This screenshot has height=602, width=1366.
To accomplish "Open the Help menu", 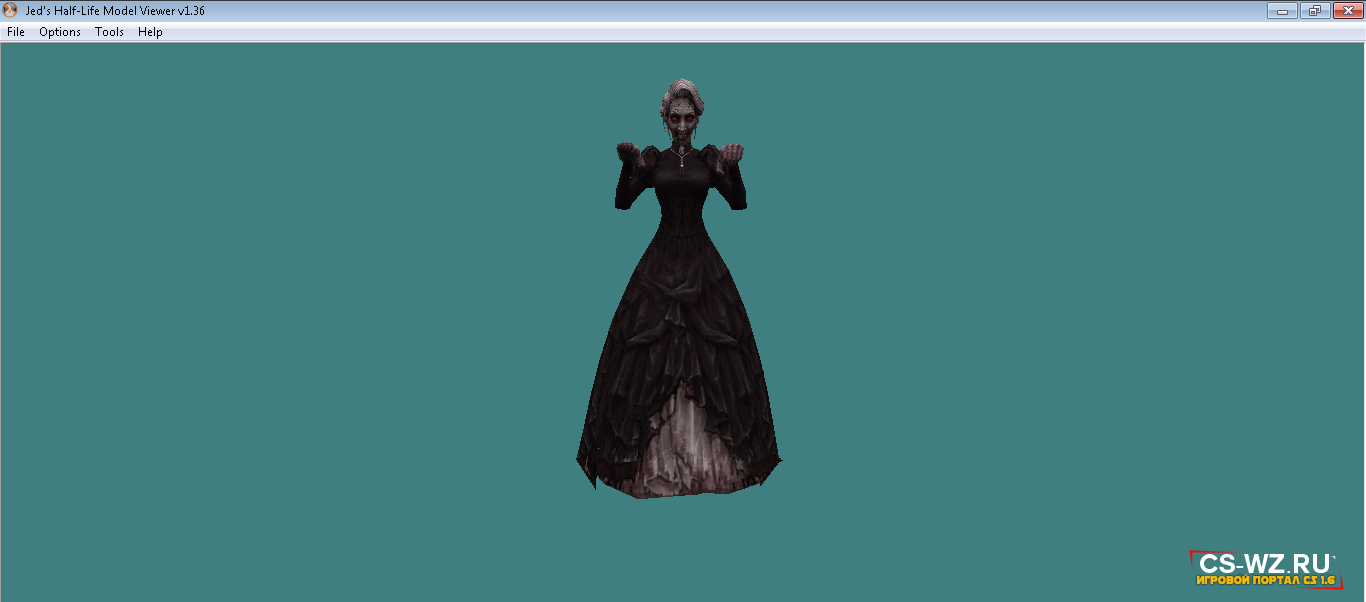I will pos(150,32).
